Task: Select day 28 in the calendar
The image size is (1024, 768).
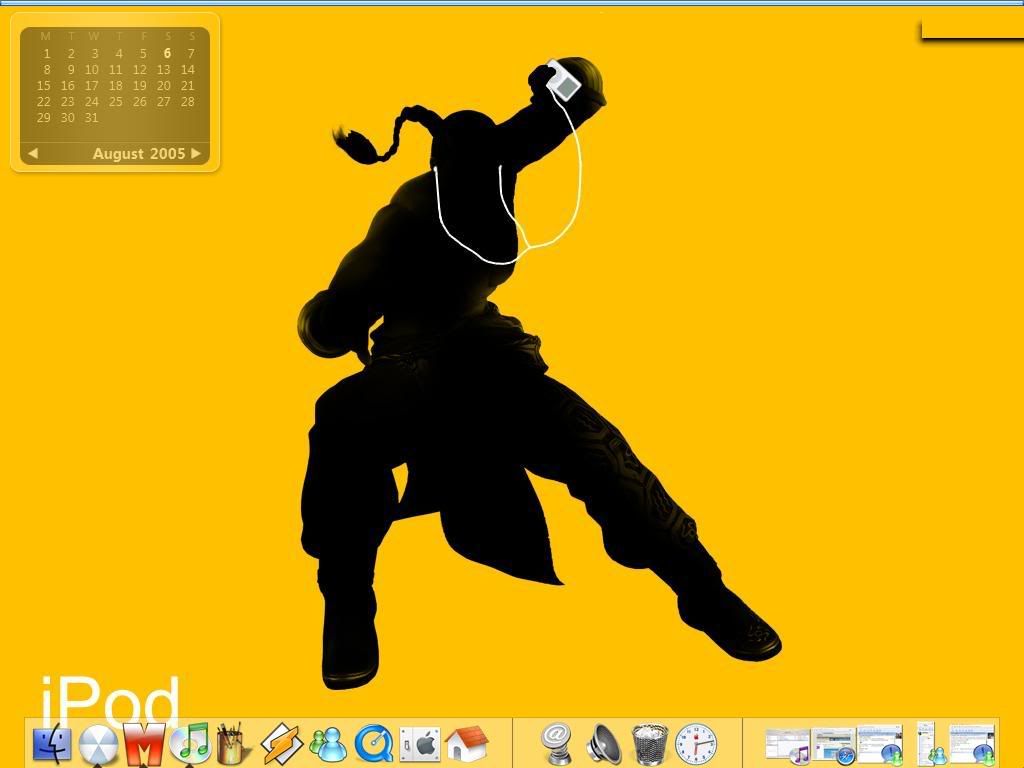Action: click(x=188, y=101)
